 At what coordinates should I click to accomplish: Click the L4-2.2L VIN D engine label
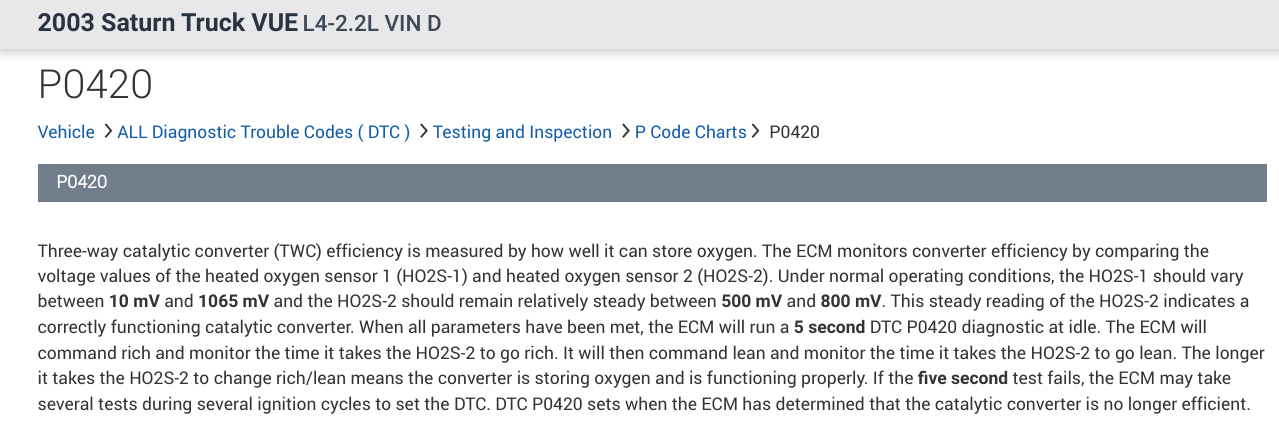pos(371,24)
